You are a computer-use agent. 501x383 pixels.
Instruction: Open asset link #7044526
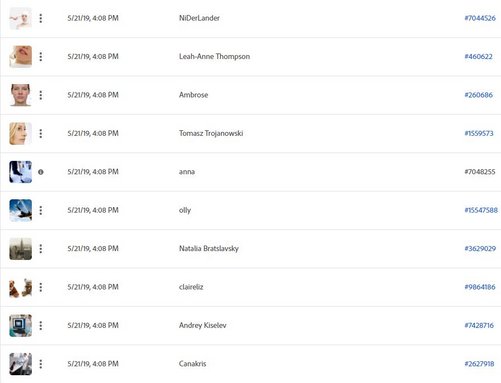pyautogui.click(x=480, y=18)
